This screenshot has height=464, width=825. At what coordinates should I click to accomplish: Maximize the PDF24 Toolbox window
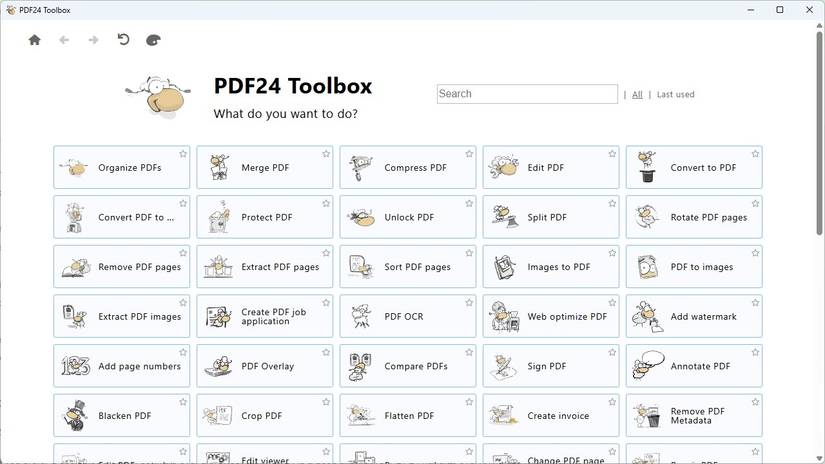point(780,10)
